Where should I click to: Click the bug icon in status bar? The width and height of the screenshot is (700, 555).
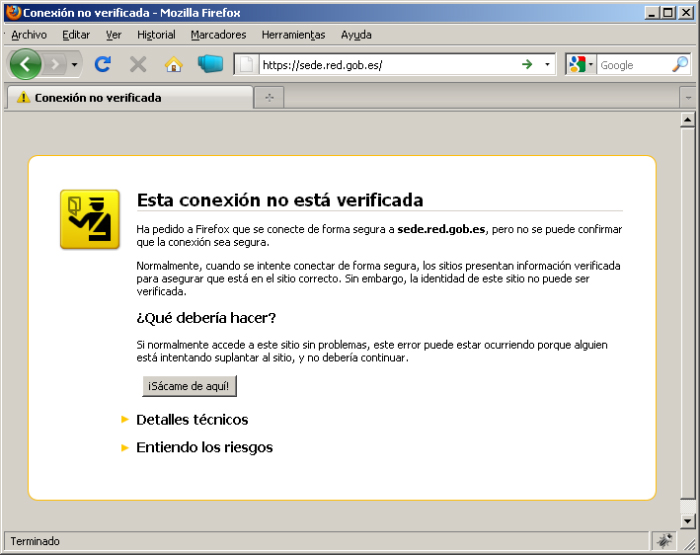[x=664, y=541]
